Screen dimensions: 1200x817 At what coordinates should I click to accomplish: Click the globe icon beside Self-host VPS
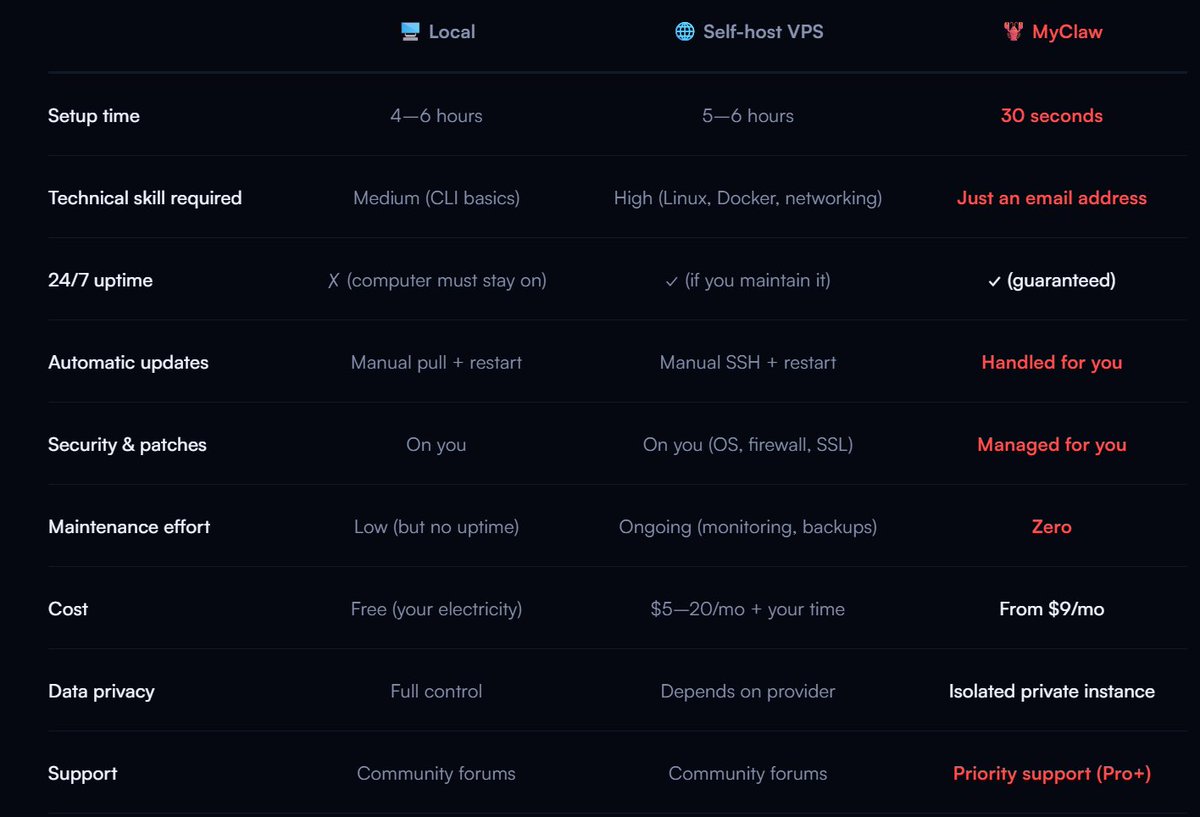tap(684, 32)
